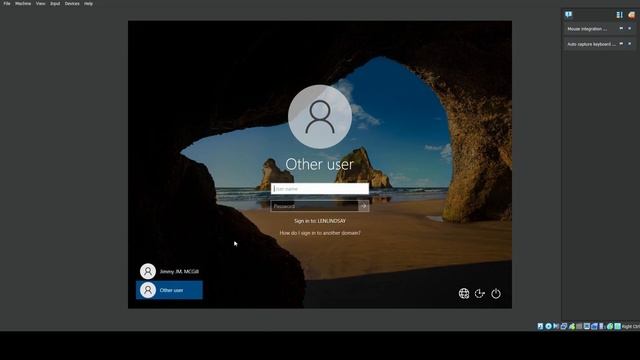Click the Password input field
The width and height of the screenshot is (640, 360).
coord(314,206)
